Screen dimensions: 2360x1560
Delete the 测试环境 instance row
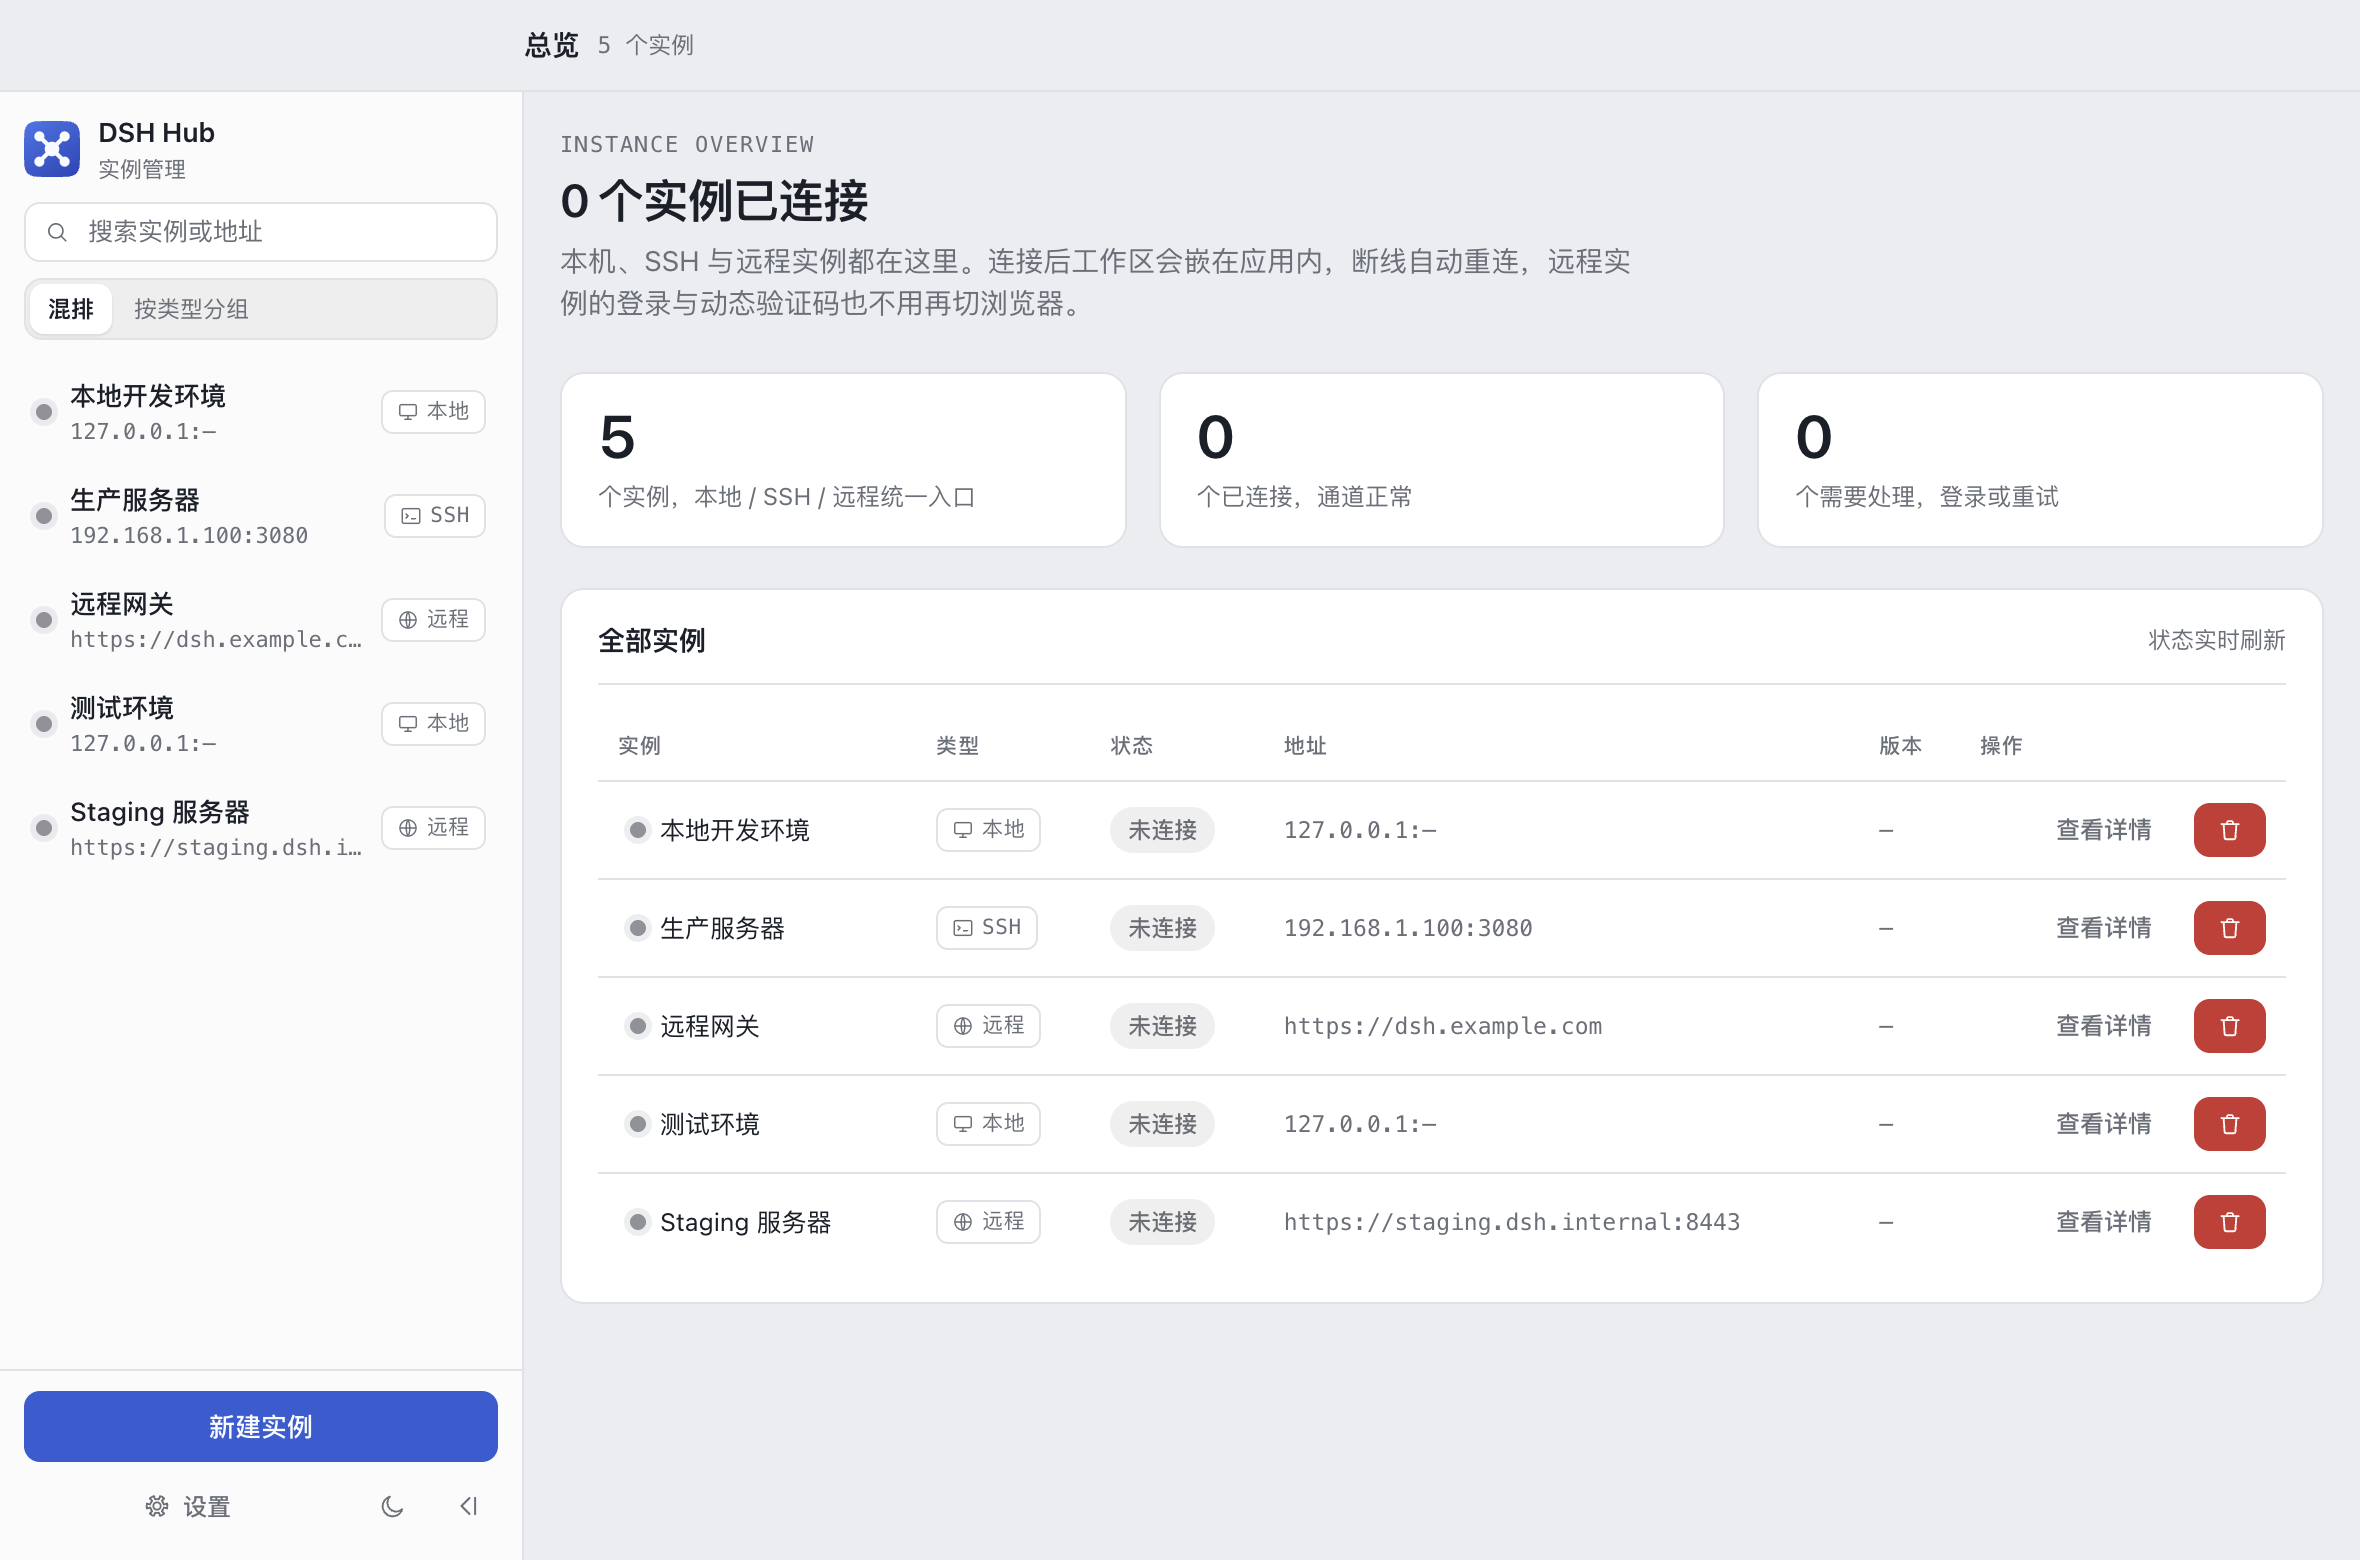[2229, 1124]
